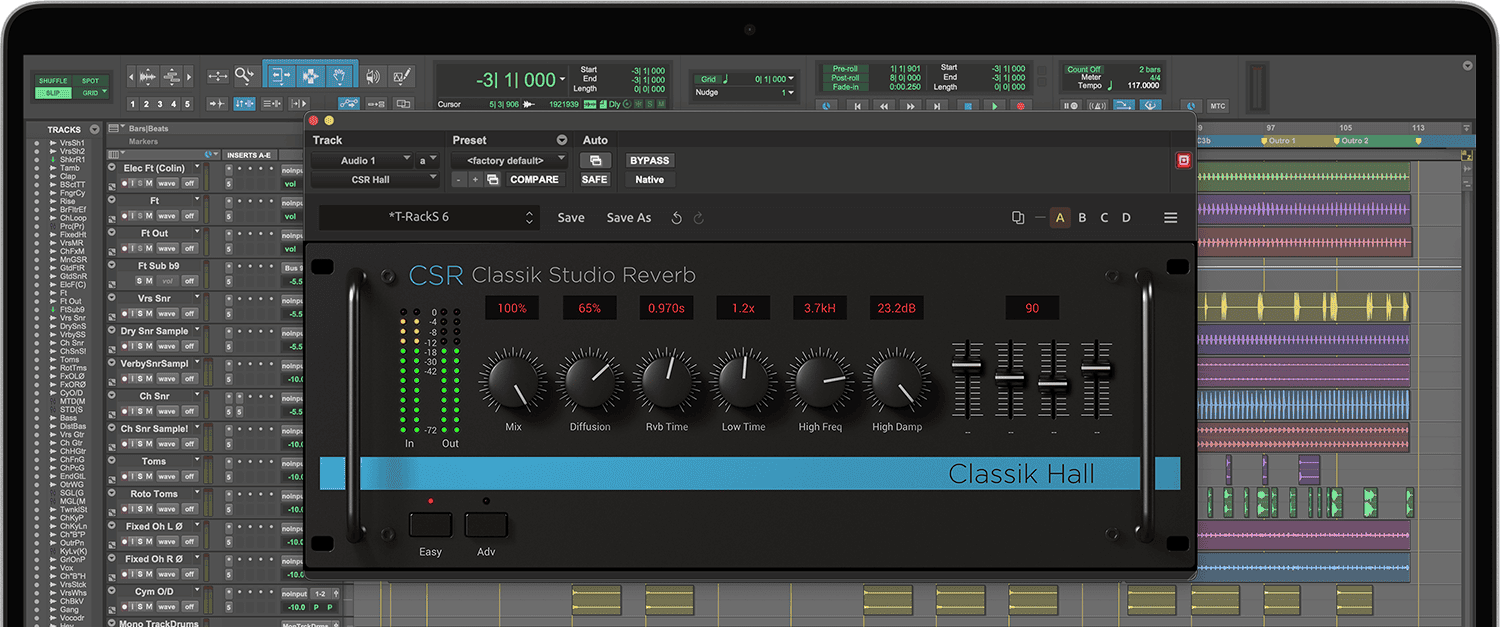The height and width of the screenshot is (627, 1500).
Task: Click the copy preset icon beside A
Action: pos(1018,218)
